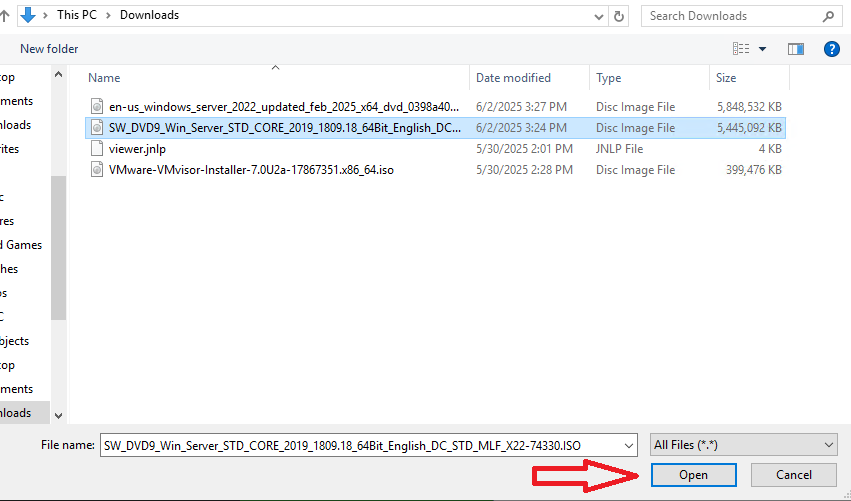Click the change view layout icon

click(741, 49)
